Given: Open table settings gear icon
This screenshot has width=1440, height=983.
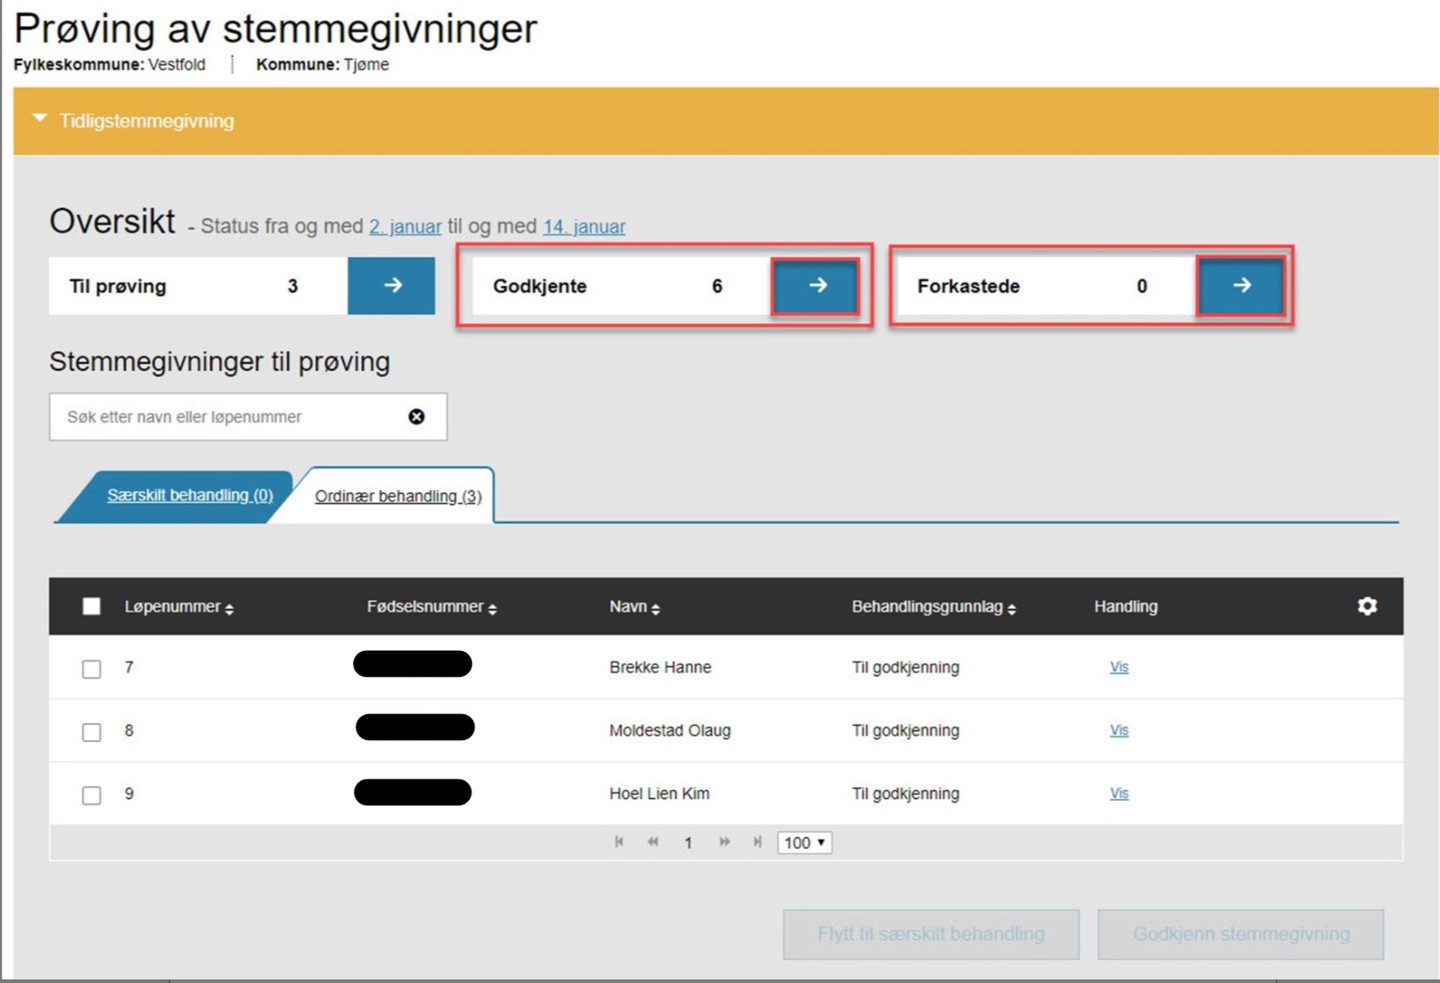Looking at the screenshot, I should point(1367,606).
